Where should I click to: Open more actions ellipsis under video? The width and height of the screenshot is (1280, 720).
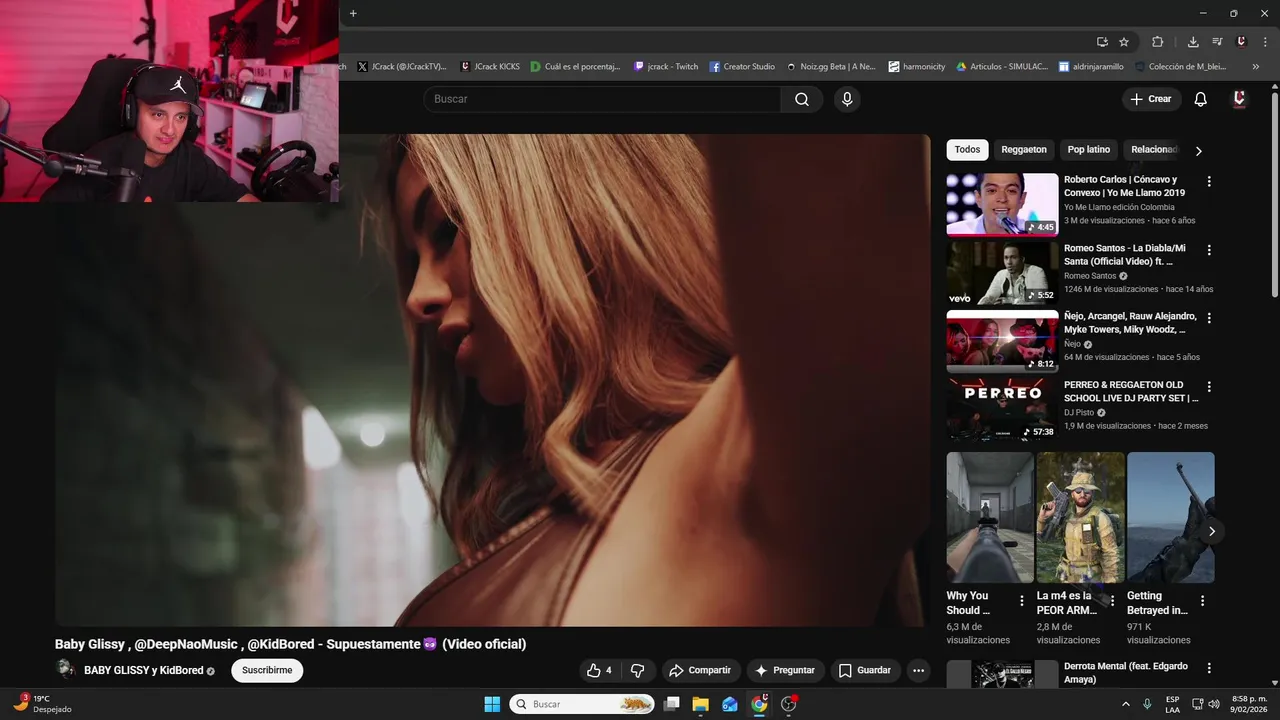coord(919,670)
